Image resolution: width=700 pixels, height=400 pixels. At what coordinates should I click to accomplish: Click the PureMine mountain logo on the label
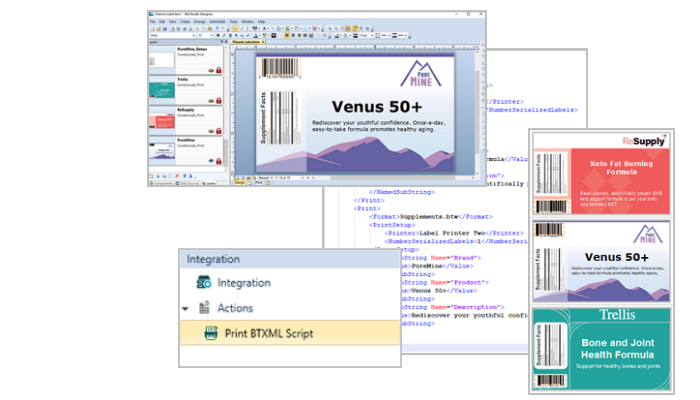pyautogui.click(x=421, y=75)
